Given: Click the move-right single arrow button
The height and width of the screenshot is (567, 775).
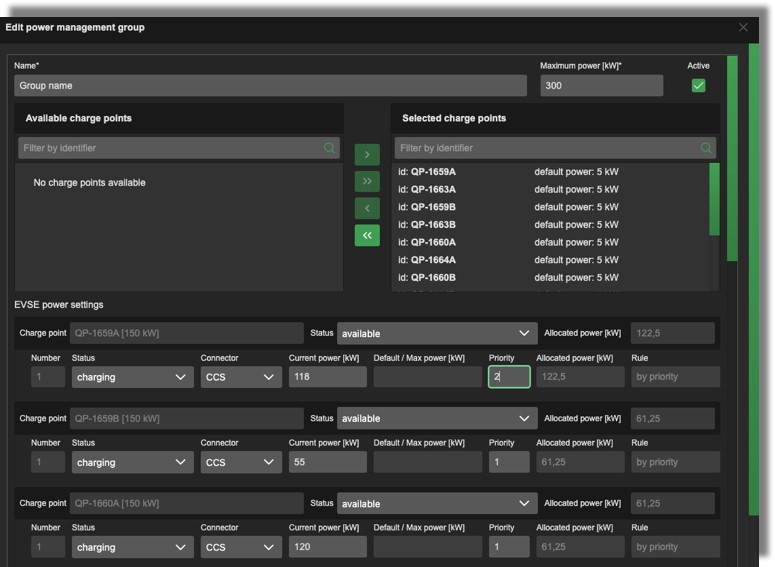Looking at the screenshot, I should pyautogui.click(x=367, y=155).
